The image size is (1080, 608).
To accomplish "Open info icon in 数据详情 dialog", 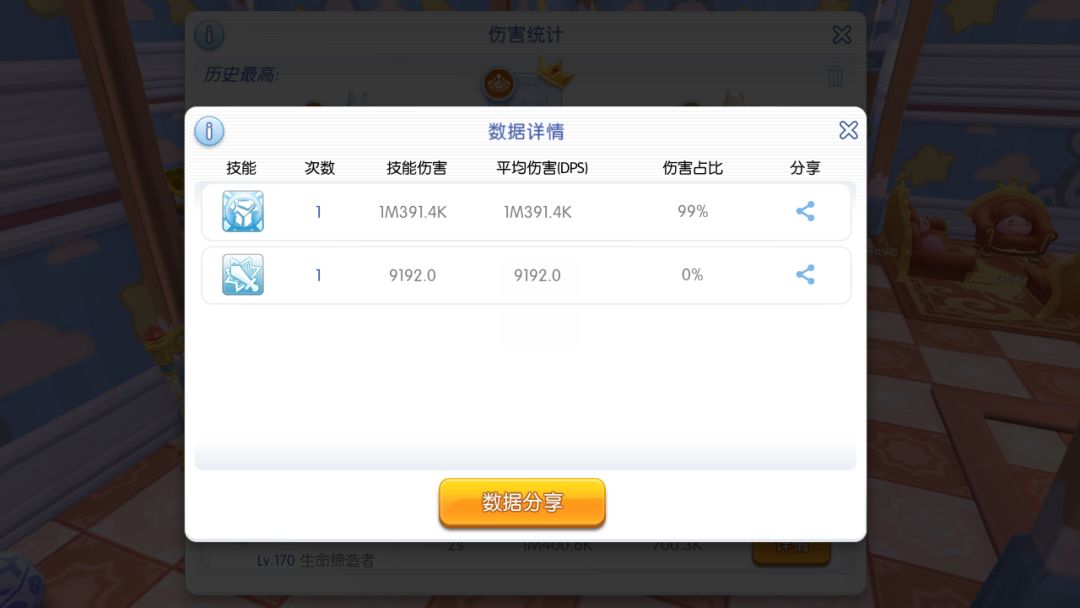I will coord(209,131).
